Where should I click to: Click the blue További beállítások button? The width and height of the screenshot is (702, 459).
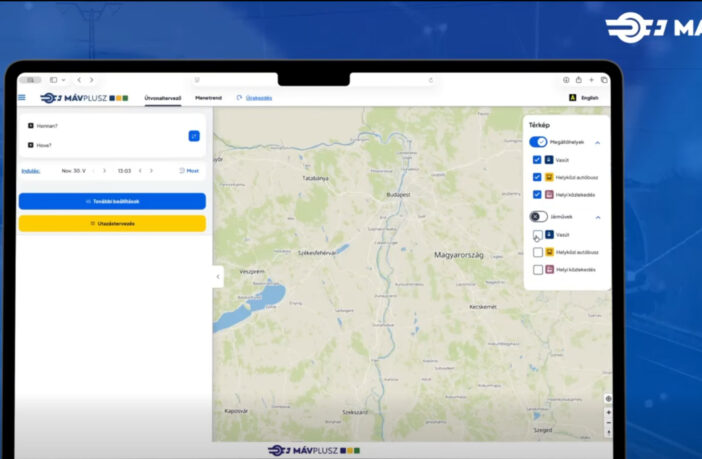click(112, 201)
